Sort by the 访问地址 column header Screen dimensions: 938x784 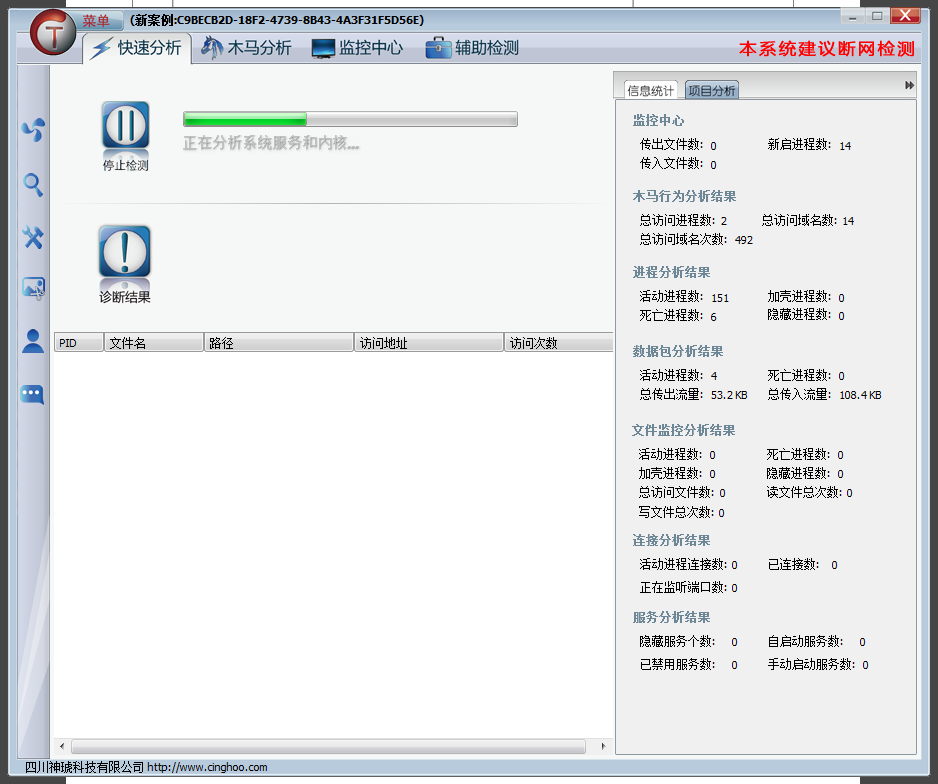pos(429,343)
